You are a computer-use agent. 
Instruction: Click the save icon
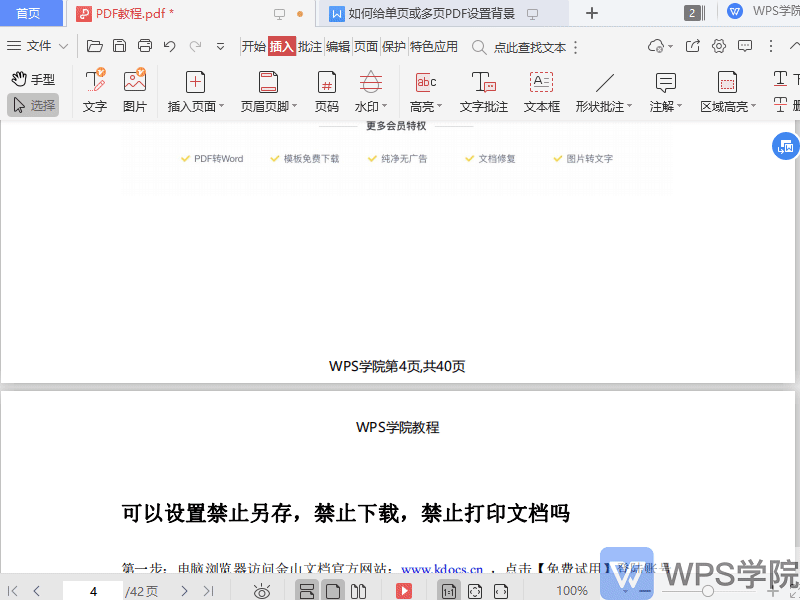119,46
